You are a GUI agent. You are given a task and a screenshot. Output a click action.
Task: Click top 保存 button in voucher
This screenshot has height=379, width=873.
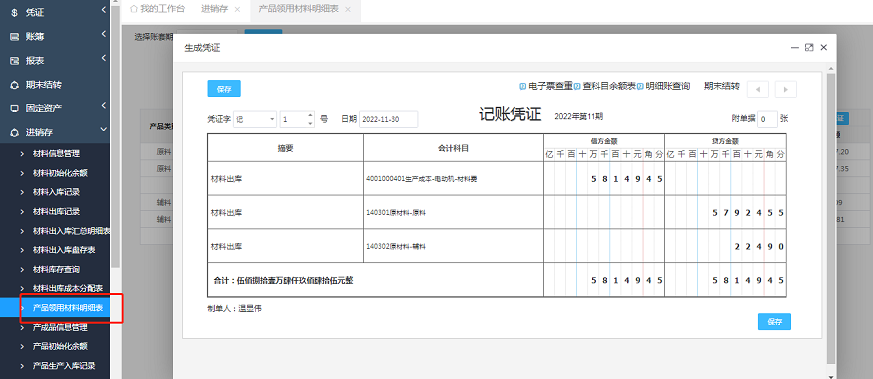coord(224,89)
